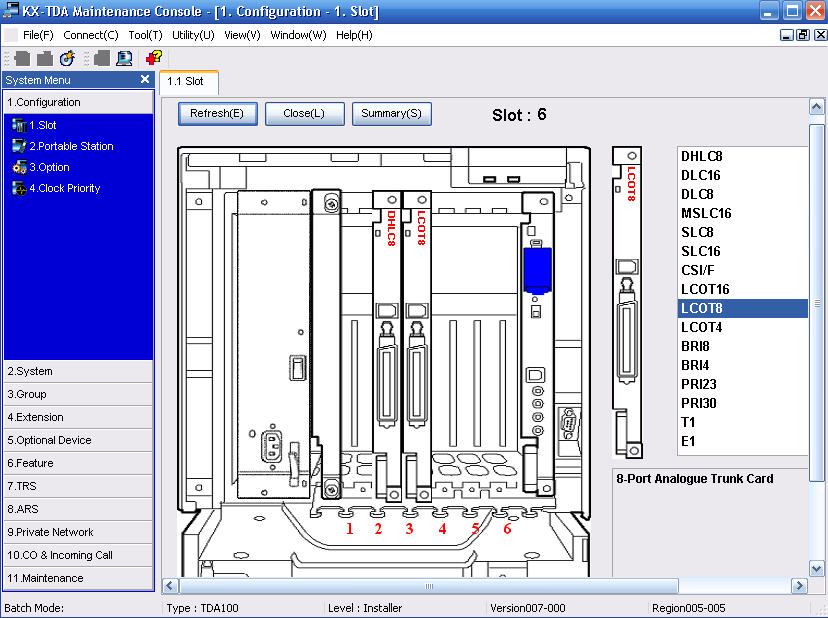This screenshot has height=618, width=828.
Task: Select SLC16 in card list
Action: click(x=742, y=251)
